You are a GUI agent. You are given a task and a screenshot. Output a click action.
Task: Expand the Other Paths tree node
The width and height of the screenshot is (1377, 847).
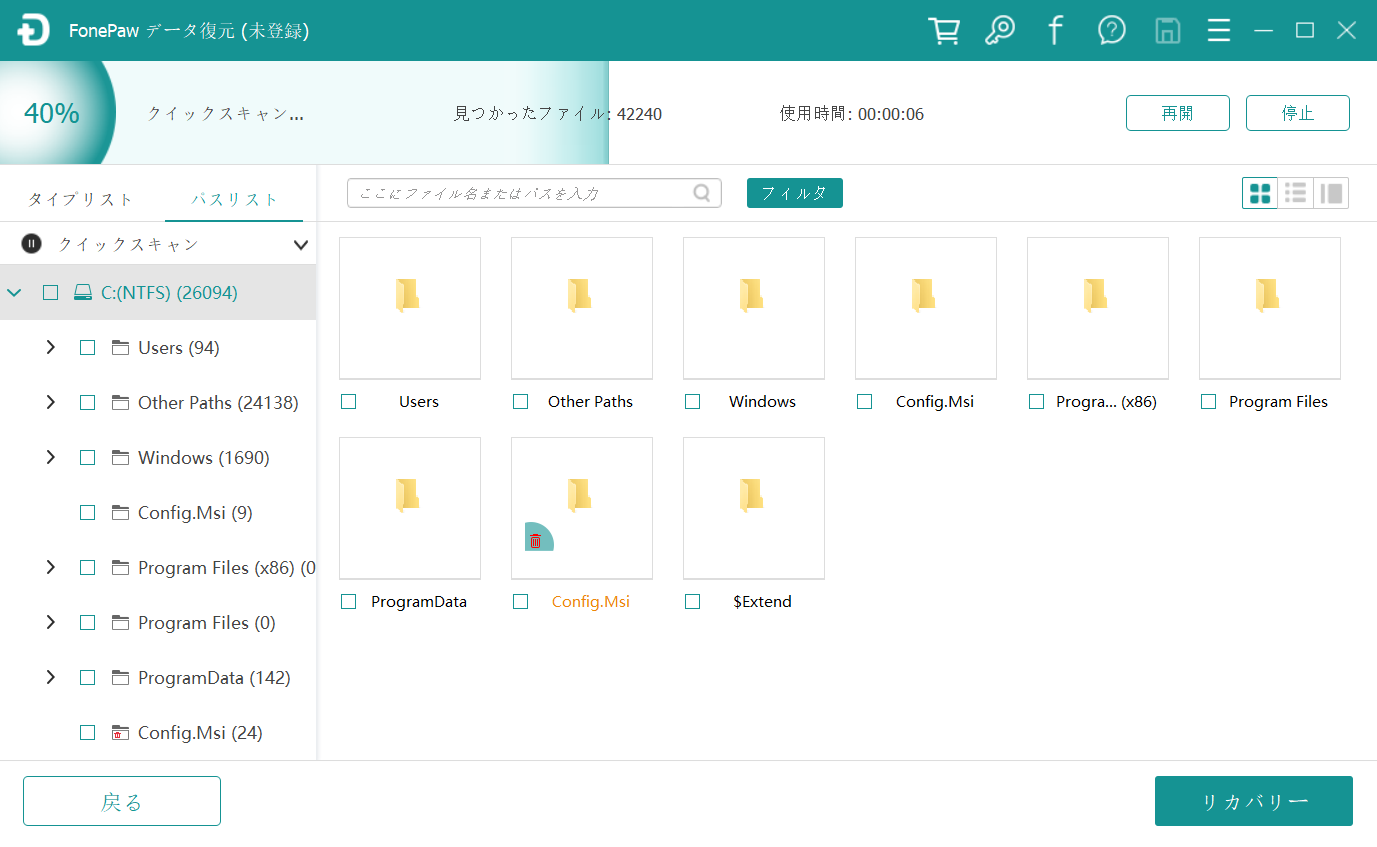click(50, 403)
